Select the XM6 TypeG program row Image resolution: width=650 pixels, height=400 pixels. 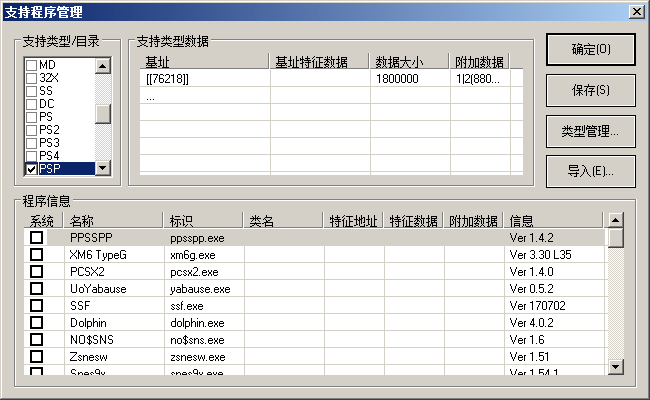coord(100,255)
